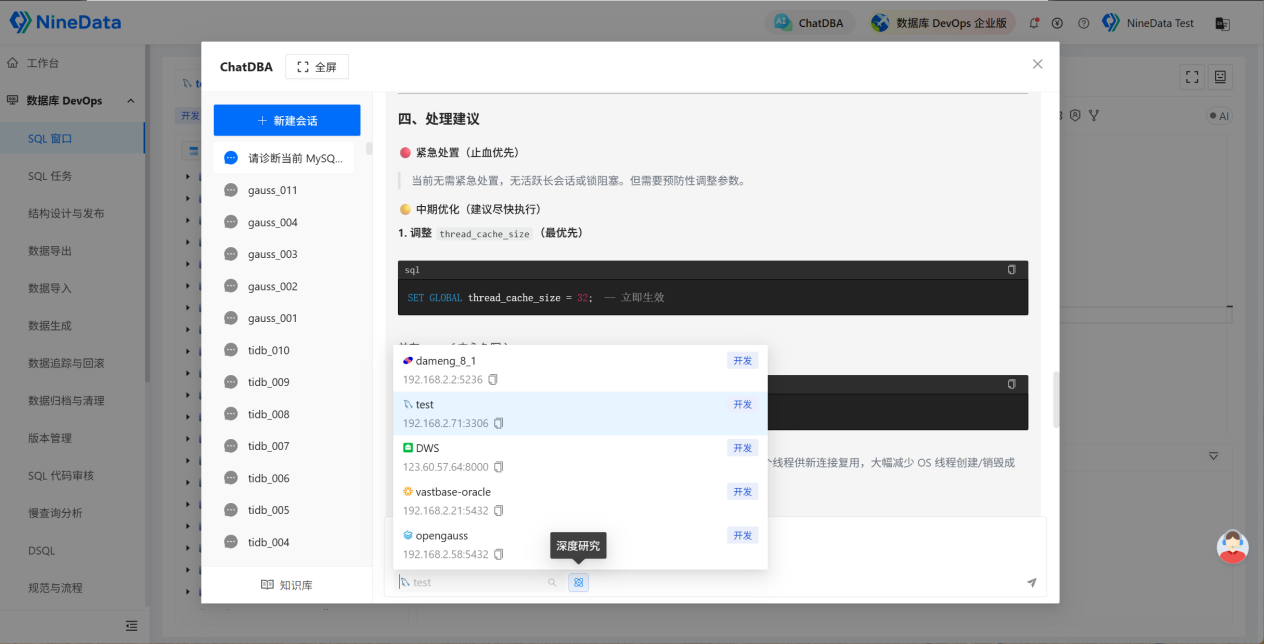Select dameng_8_1 data source
Screen dimensions: 1264x644
[x=580, y=370]
